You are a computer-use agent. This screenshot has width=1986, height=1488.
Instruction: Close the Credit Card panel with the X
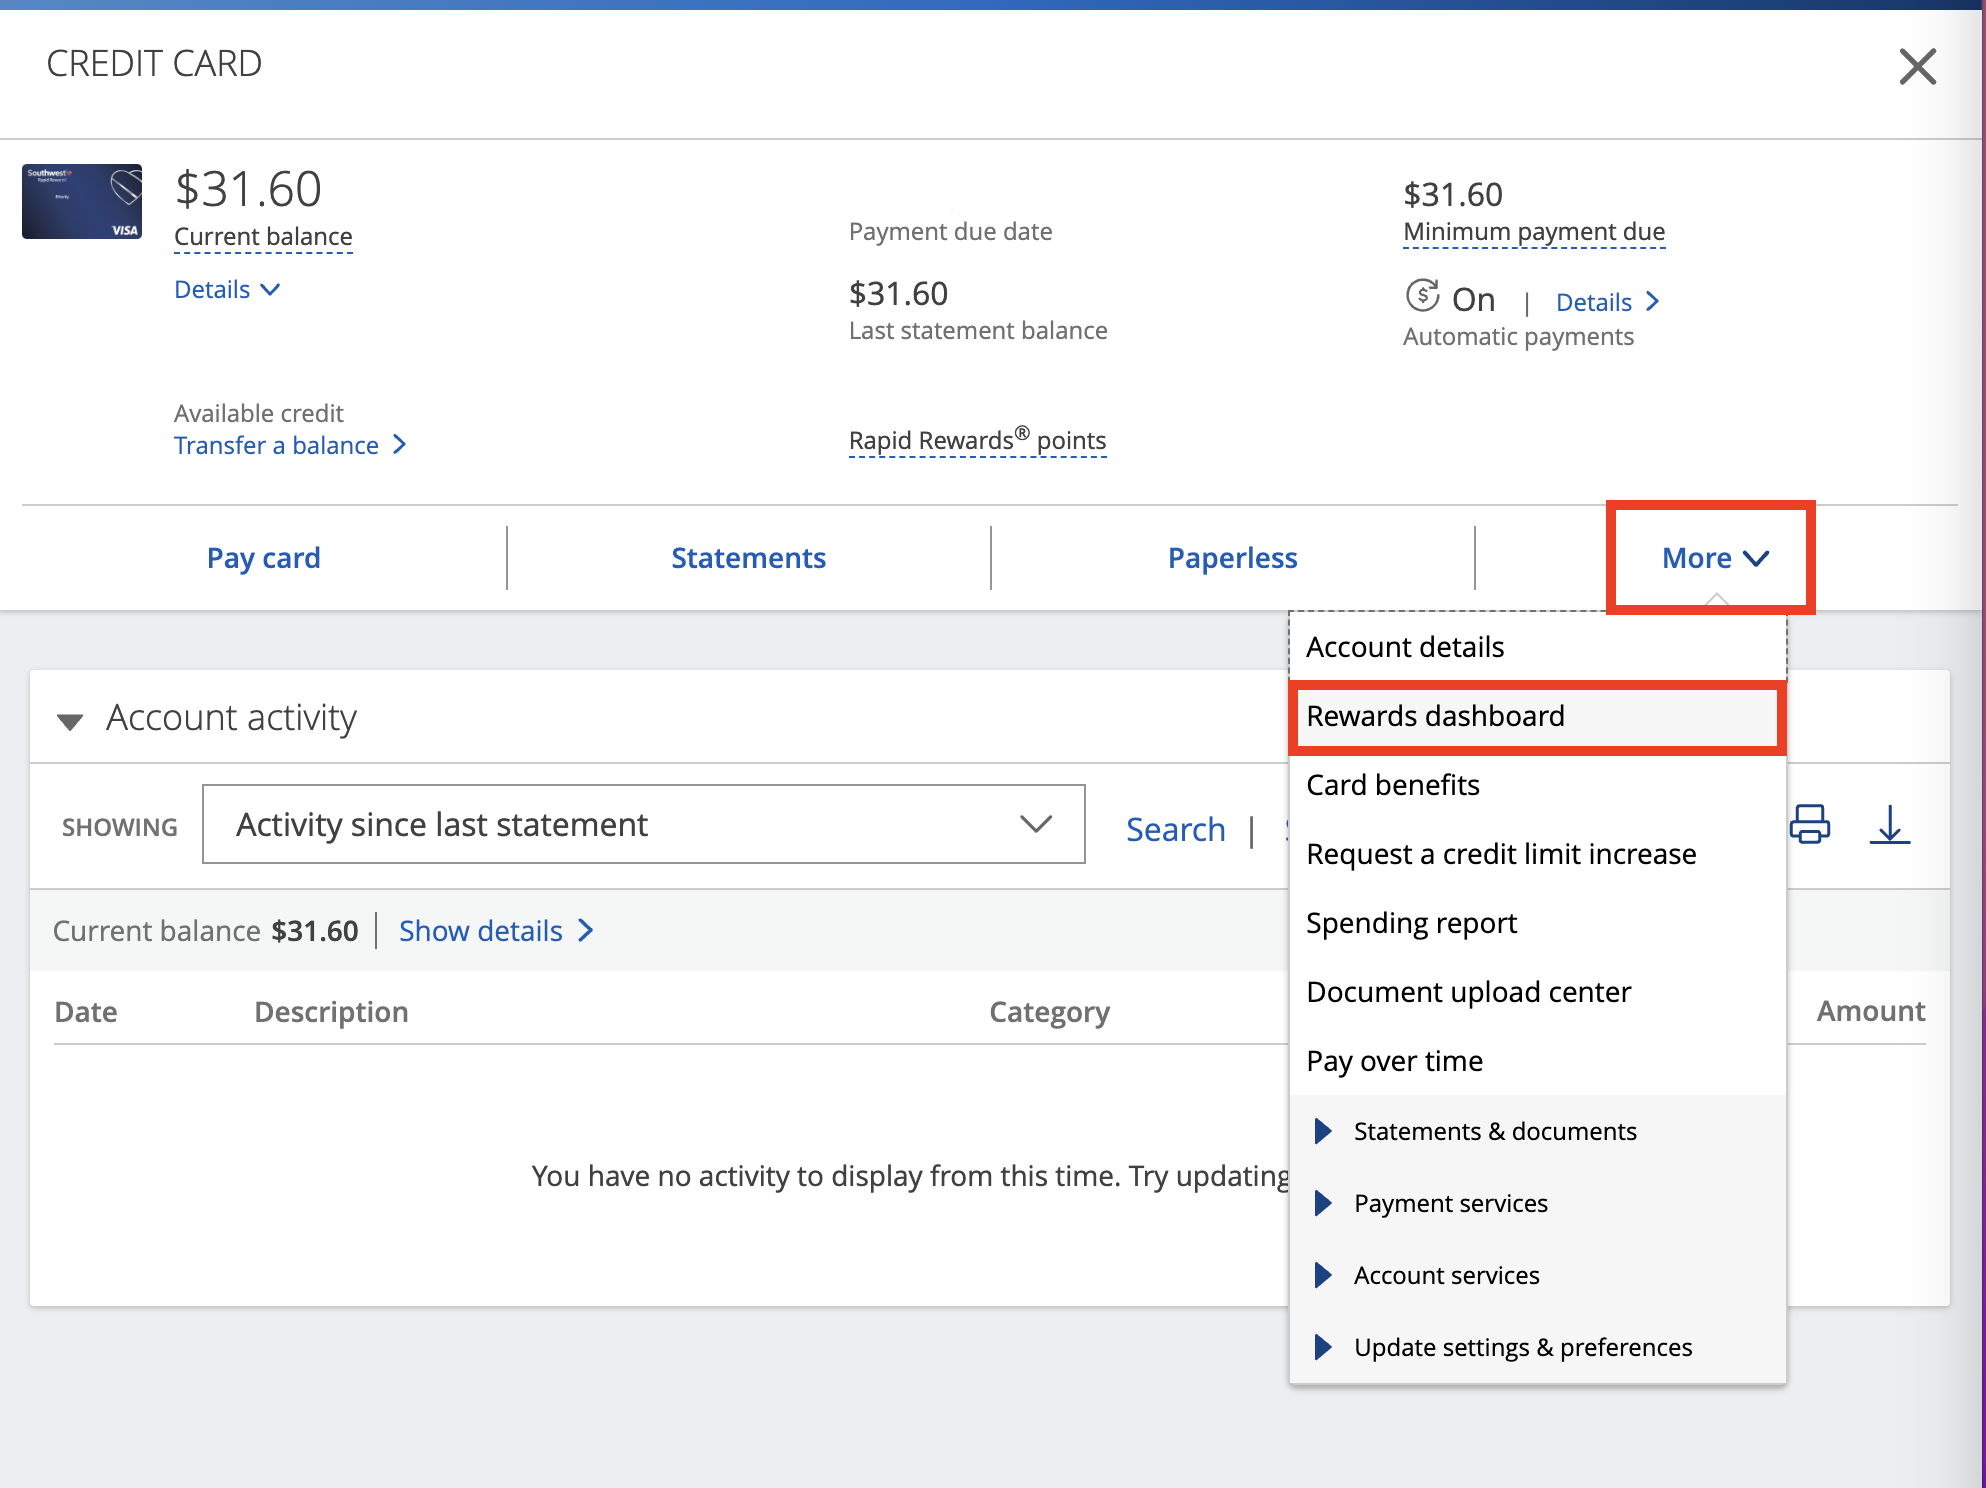(1917, 67)
